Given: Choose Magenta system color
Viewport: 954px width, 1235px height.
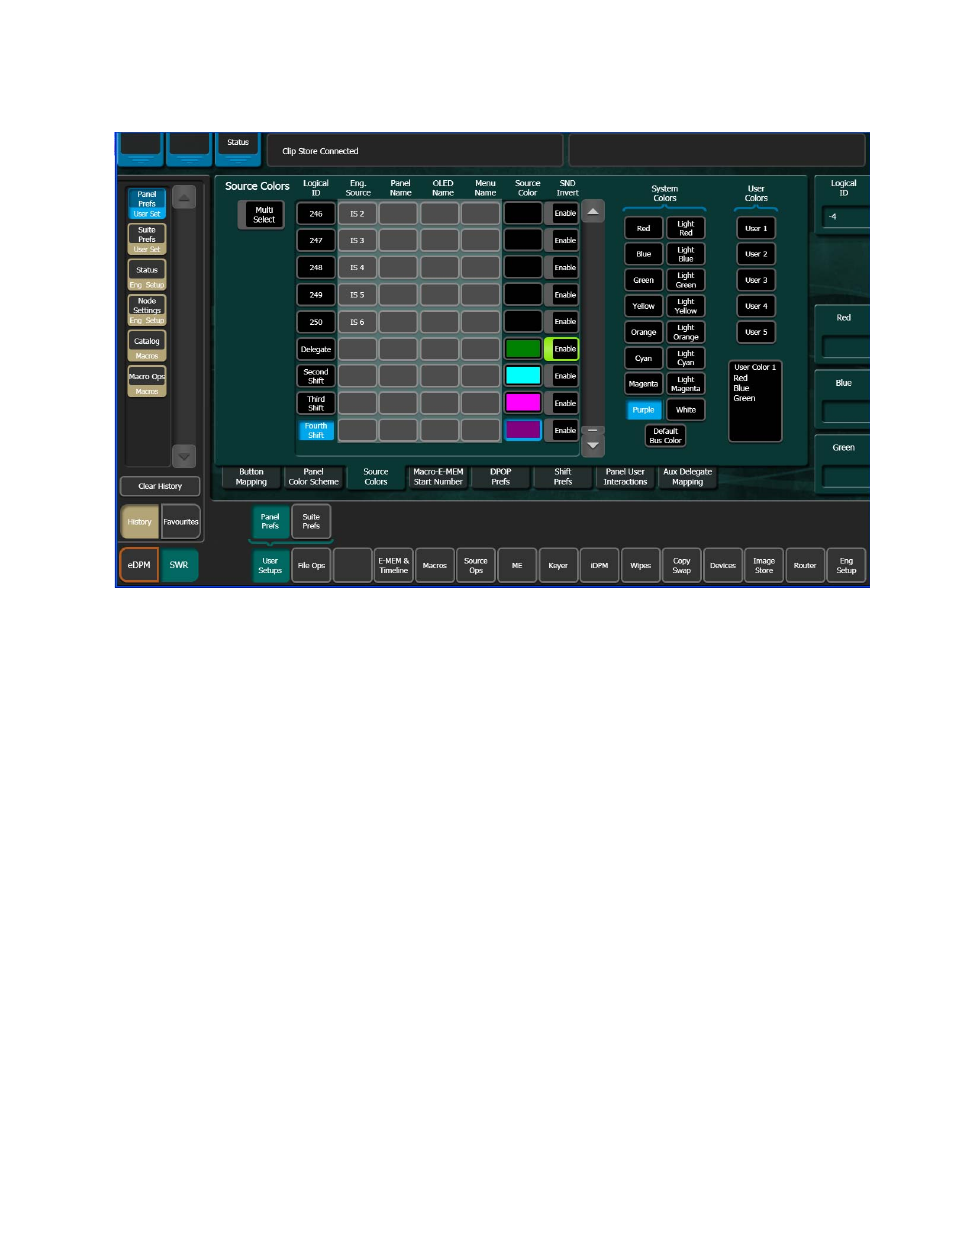Looking at the screenshot, I should pyautogui.click(x=643, y=384).
